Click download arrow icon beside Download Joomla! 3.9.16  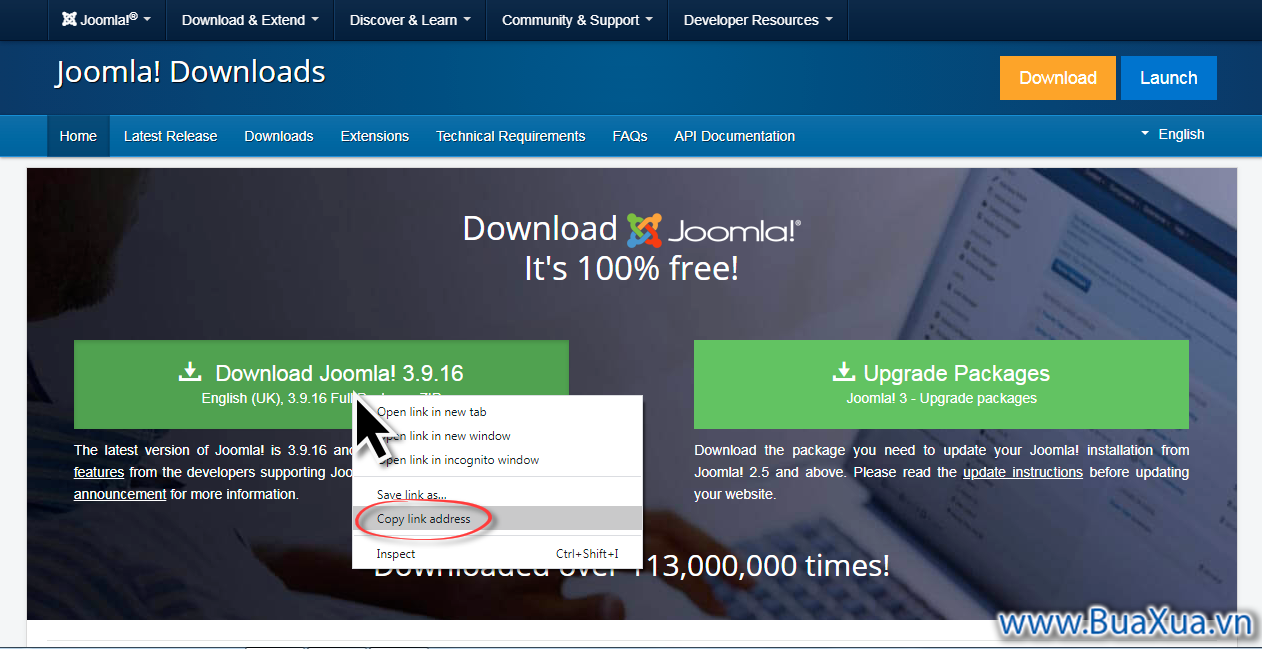pyautogui.click(x=190, y=372)
